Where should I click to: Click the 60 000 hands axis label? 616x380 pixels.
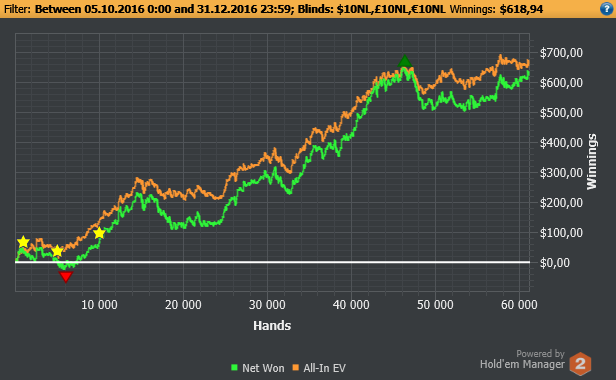pos(519,305)
